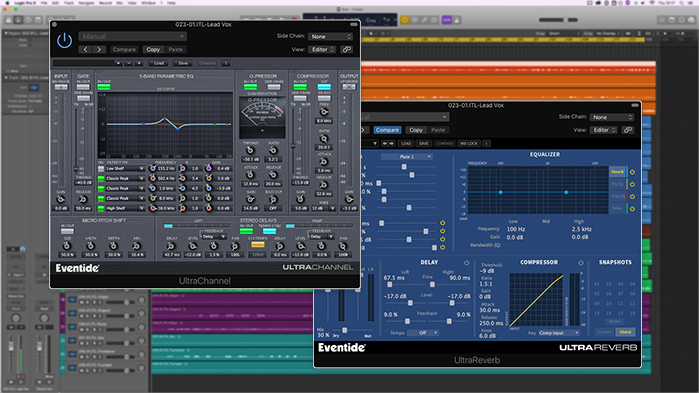
Task: Select the Pre EQ tab in UltraReverb
Action: click(618, 184)
